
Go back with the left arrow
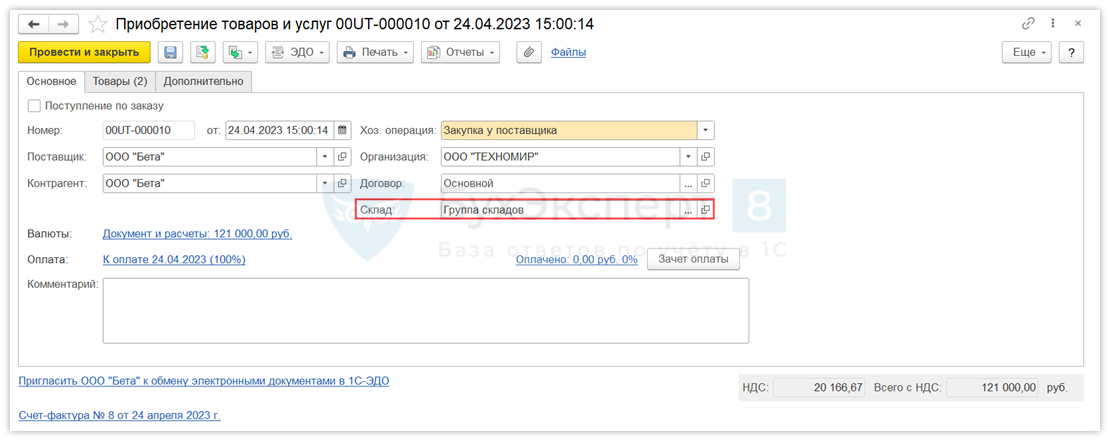(33, 24)
